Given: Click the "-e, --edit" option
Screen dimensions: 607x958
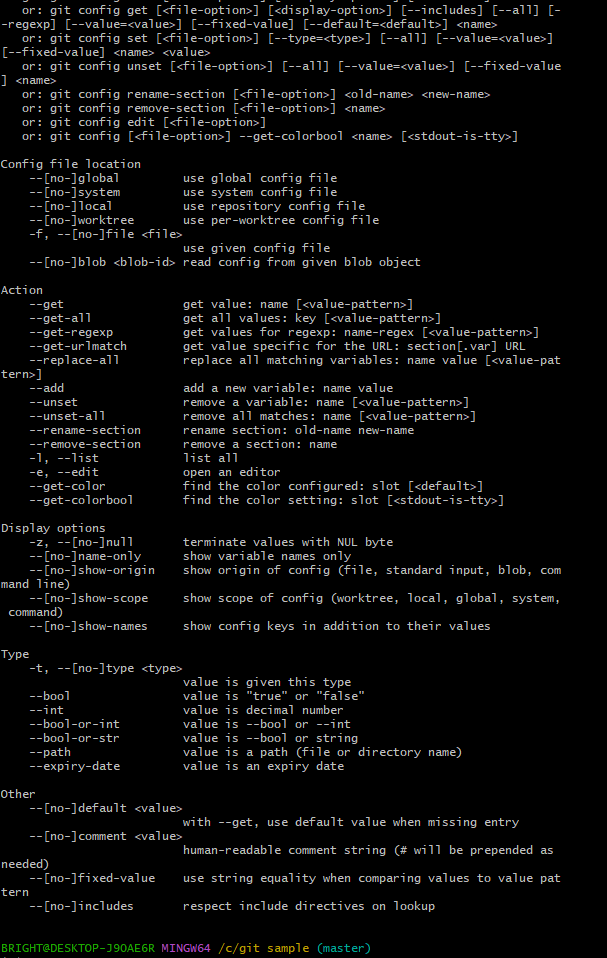Looking at the screenshot, I should (64, 472).
